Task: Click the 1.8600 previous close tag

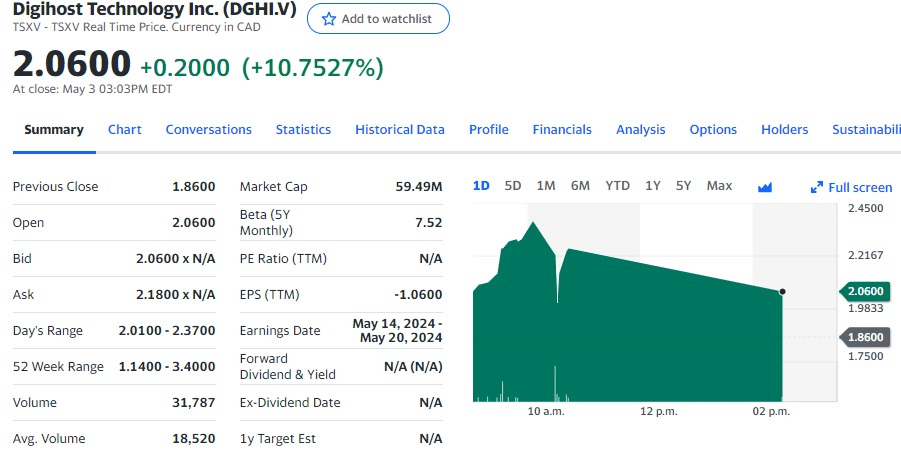Action: pos(865,337)
